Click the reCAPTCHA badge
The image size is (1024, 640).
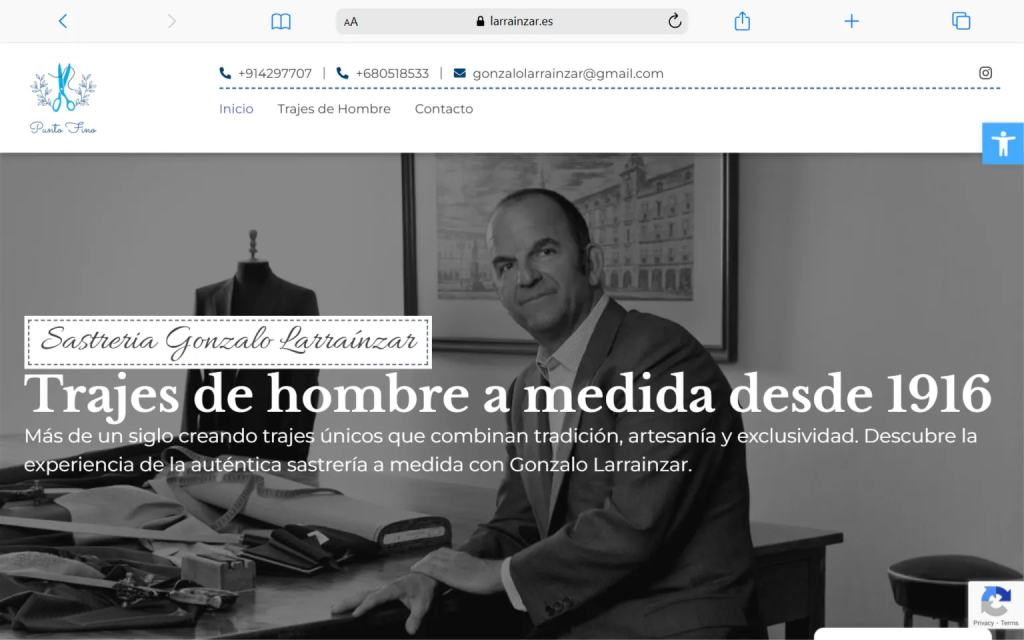point(995,605)
